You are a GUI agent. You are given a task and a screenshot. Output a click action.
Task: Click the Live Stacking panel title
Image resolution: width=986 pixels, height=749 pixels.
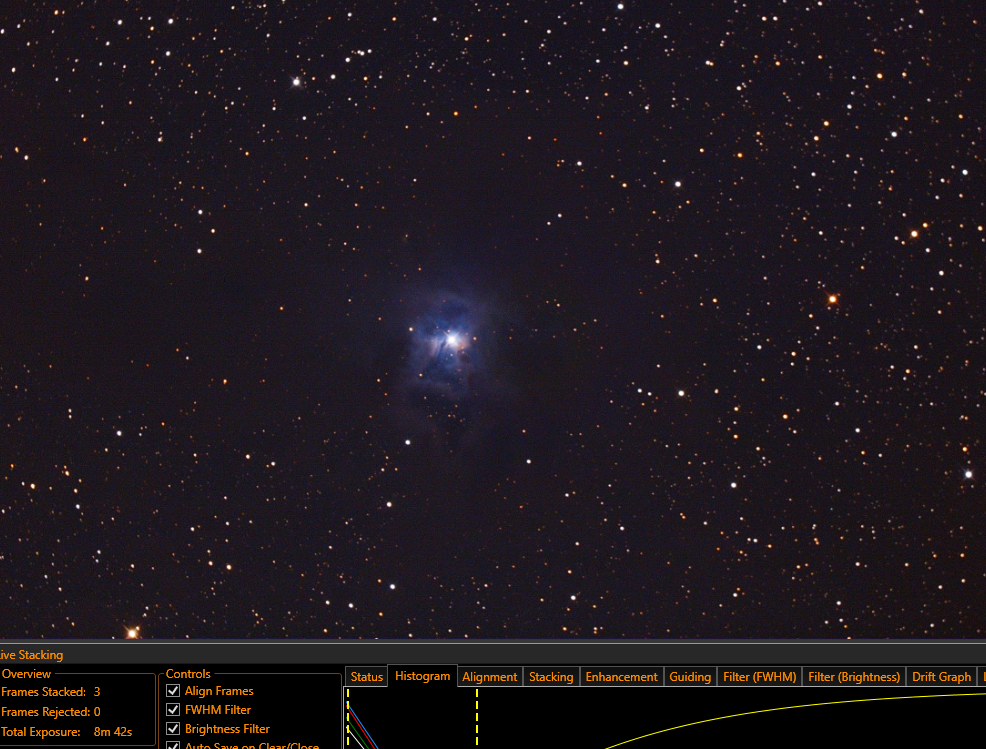(x=31, y=655)
